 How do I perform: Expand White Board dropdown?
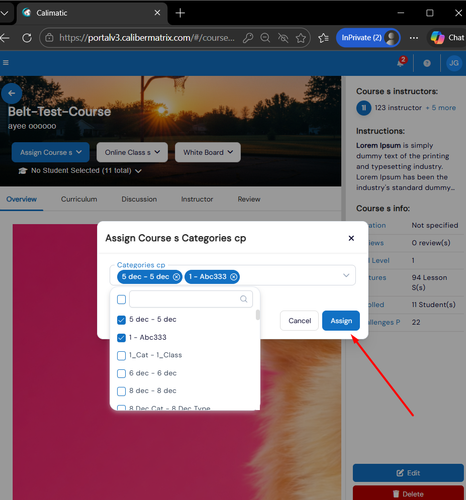coord(208,152)
